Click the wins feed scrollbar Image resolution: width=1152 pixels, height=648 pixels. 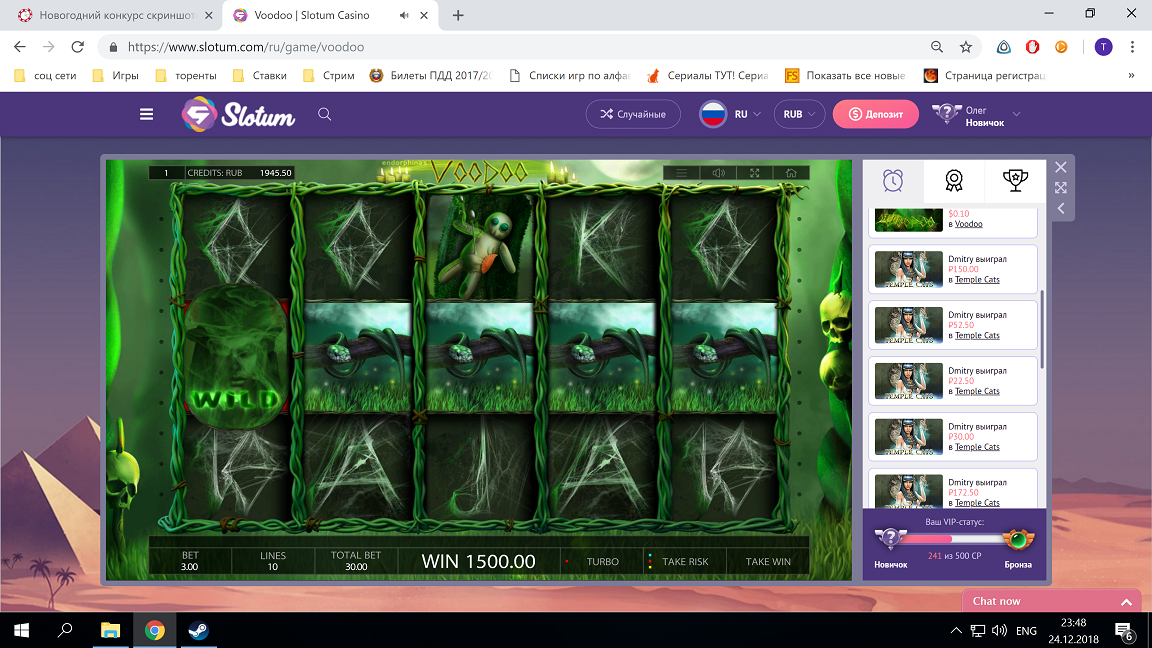coord(1043,328)
